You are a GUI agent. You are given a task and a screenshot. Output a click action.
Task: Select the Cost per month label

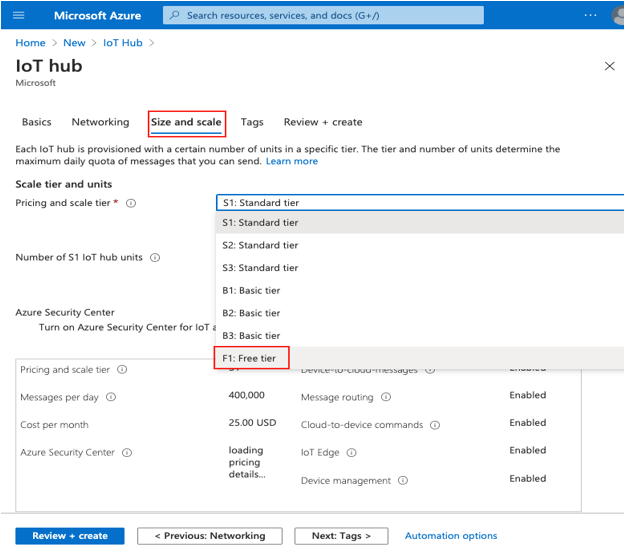click(55, 425)
